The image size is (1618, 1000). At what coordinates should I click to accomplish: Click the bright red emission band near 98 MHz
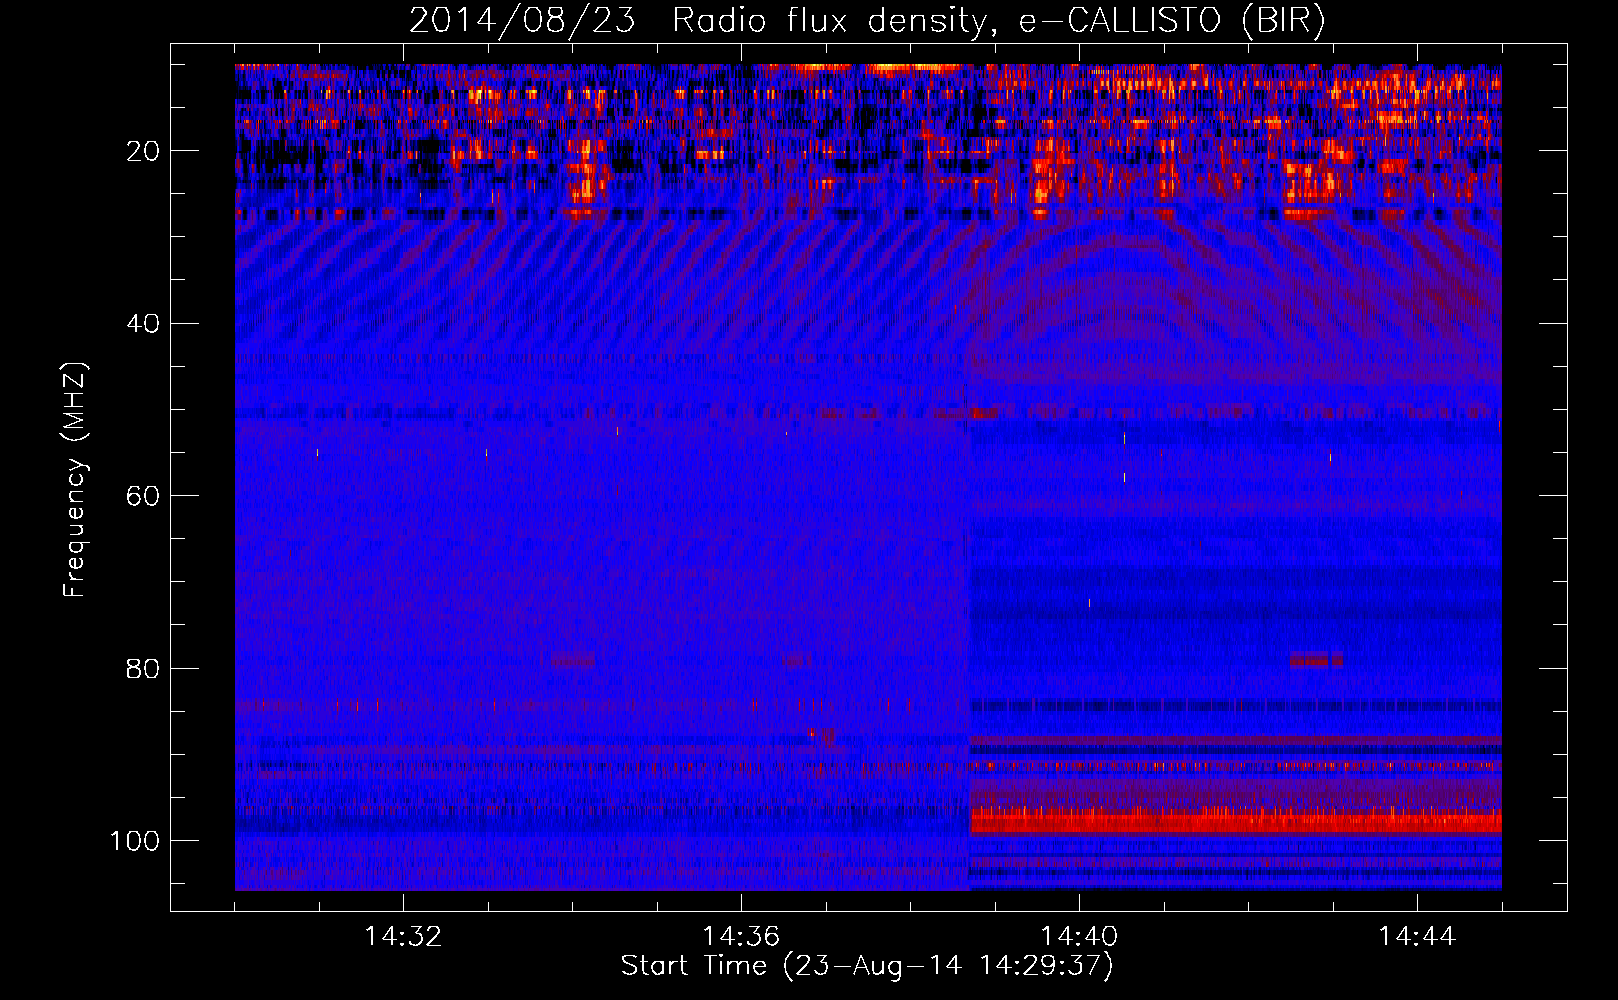1236,821
